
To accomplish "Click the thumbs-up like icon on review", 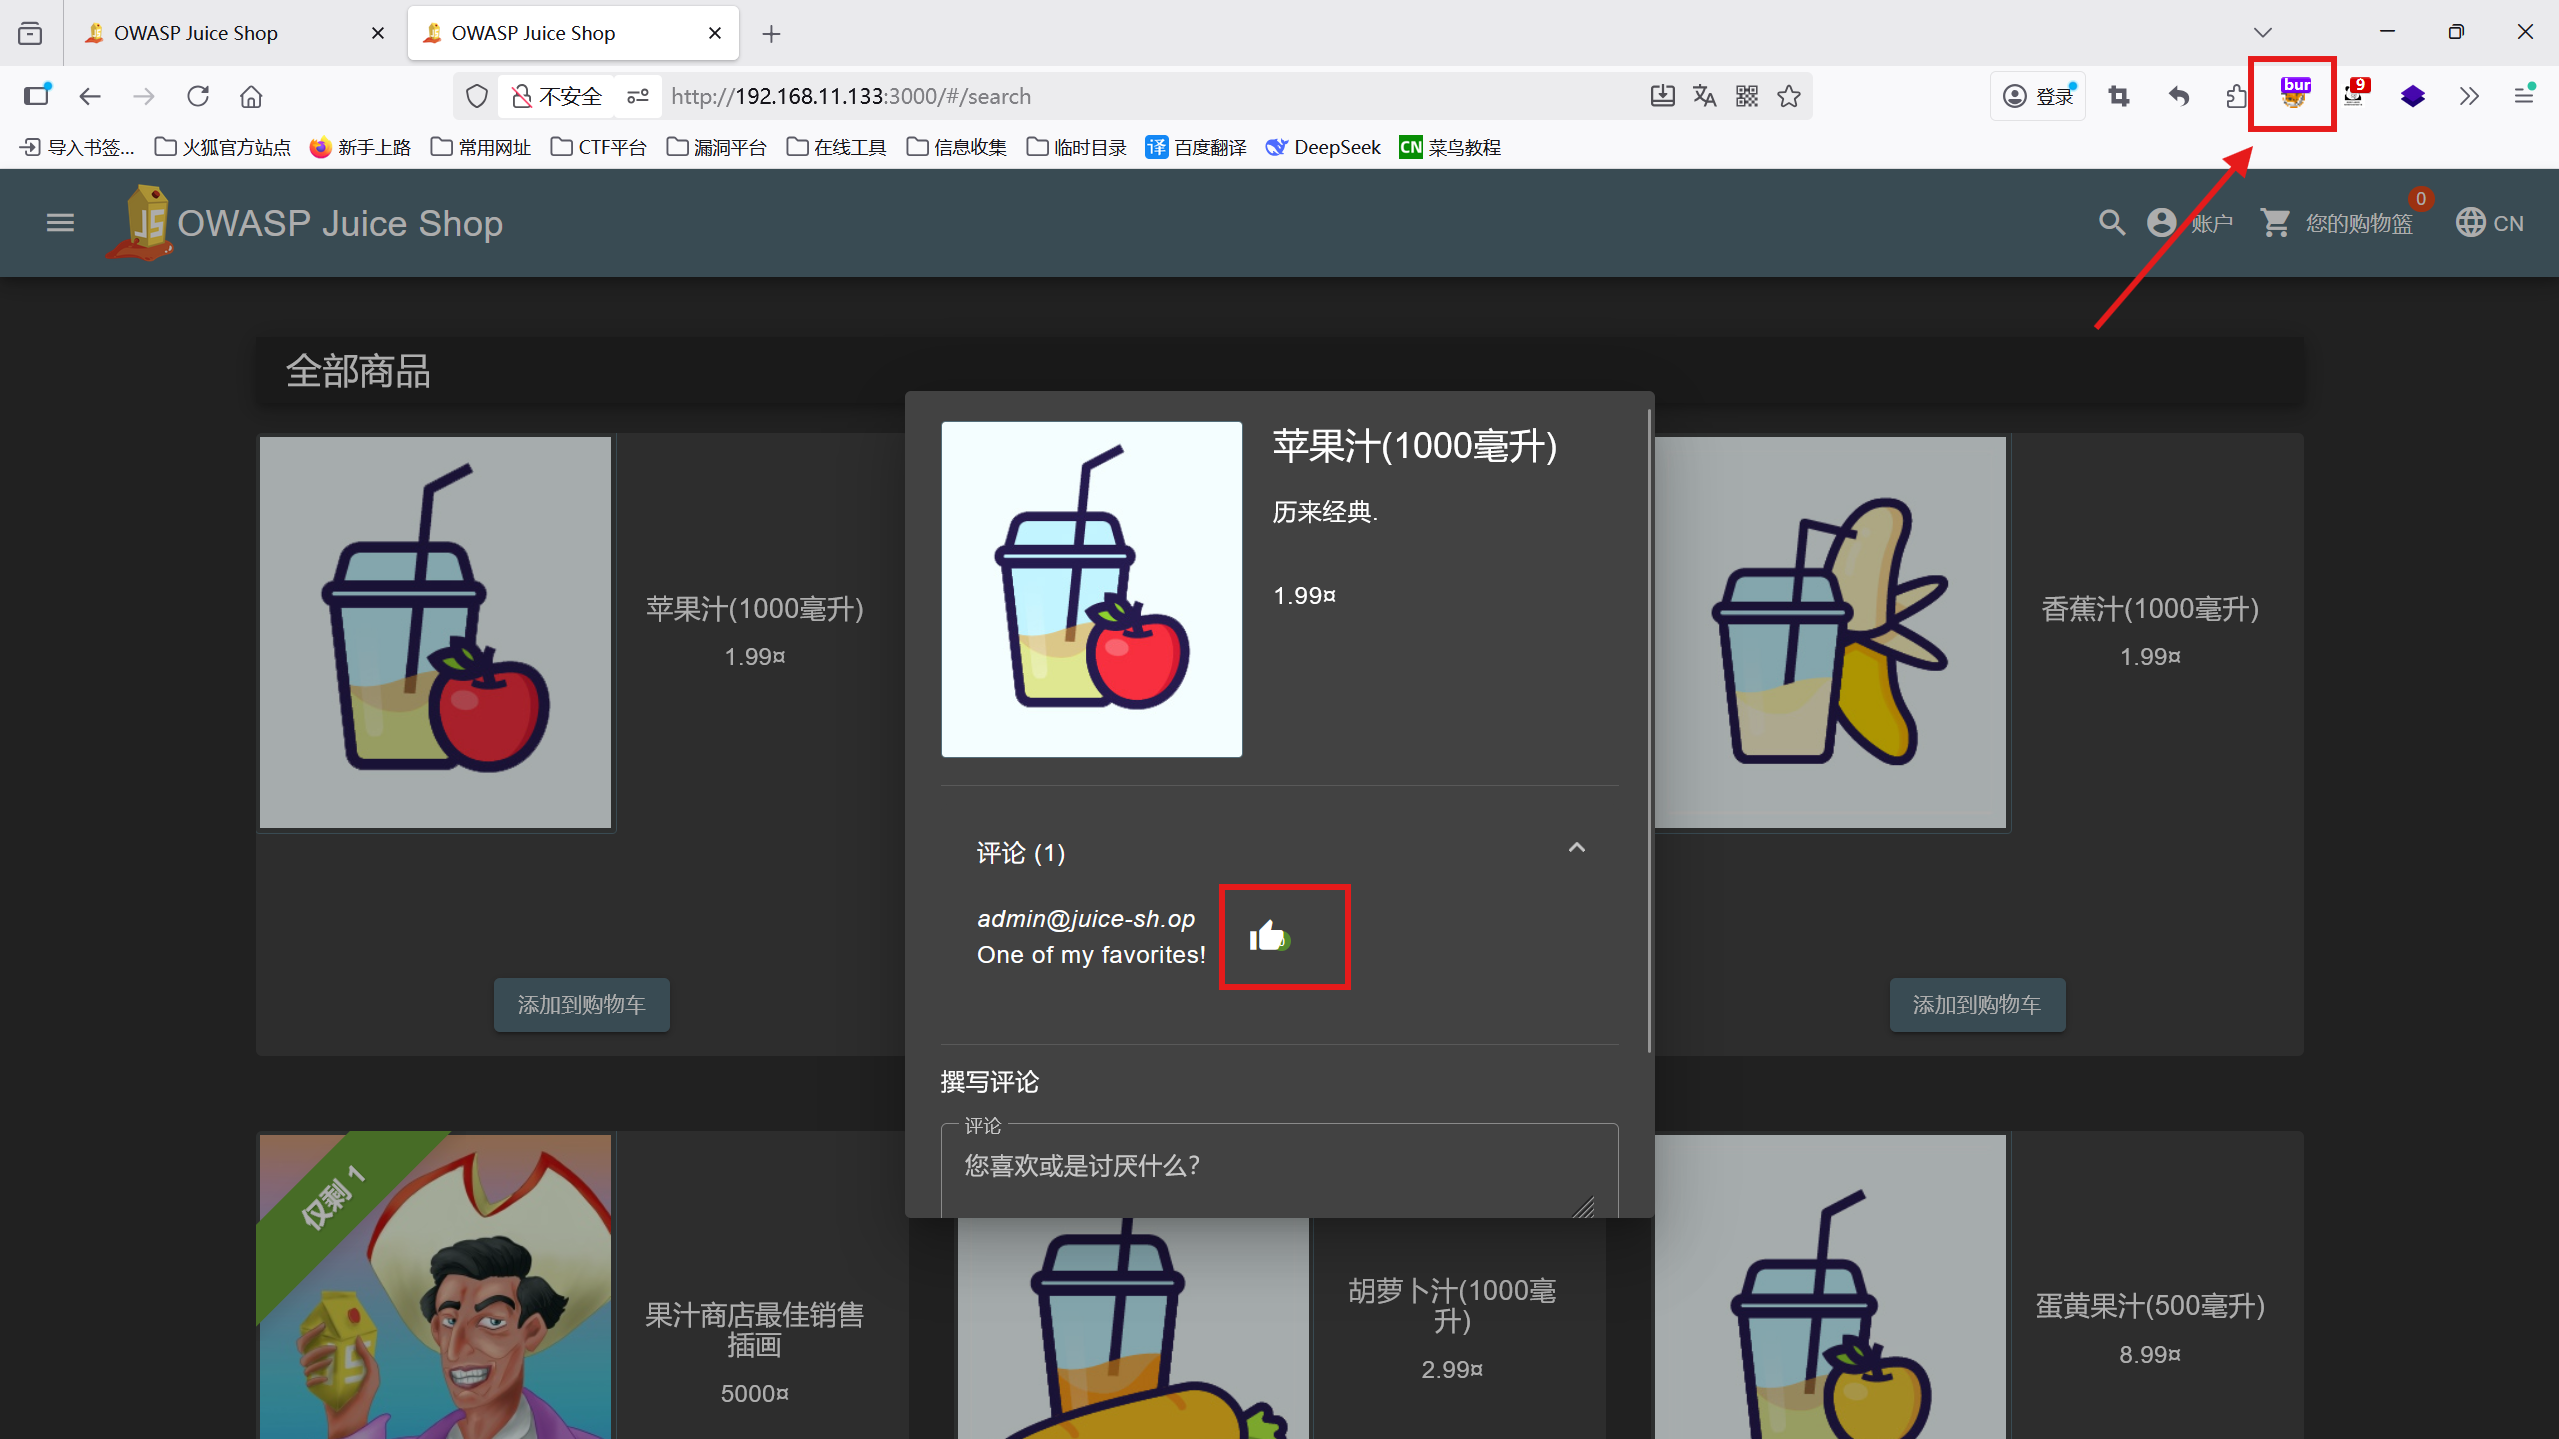I will tap(1267, 936).
